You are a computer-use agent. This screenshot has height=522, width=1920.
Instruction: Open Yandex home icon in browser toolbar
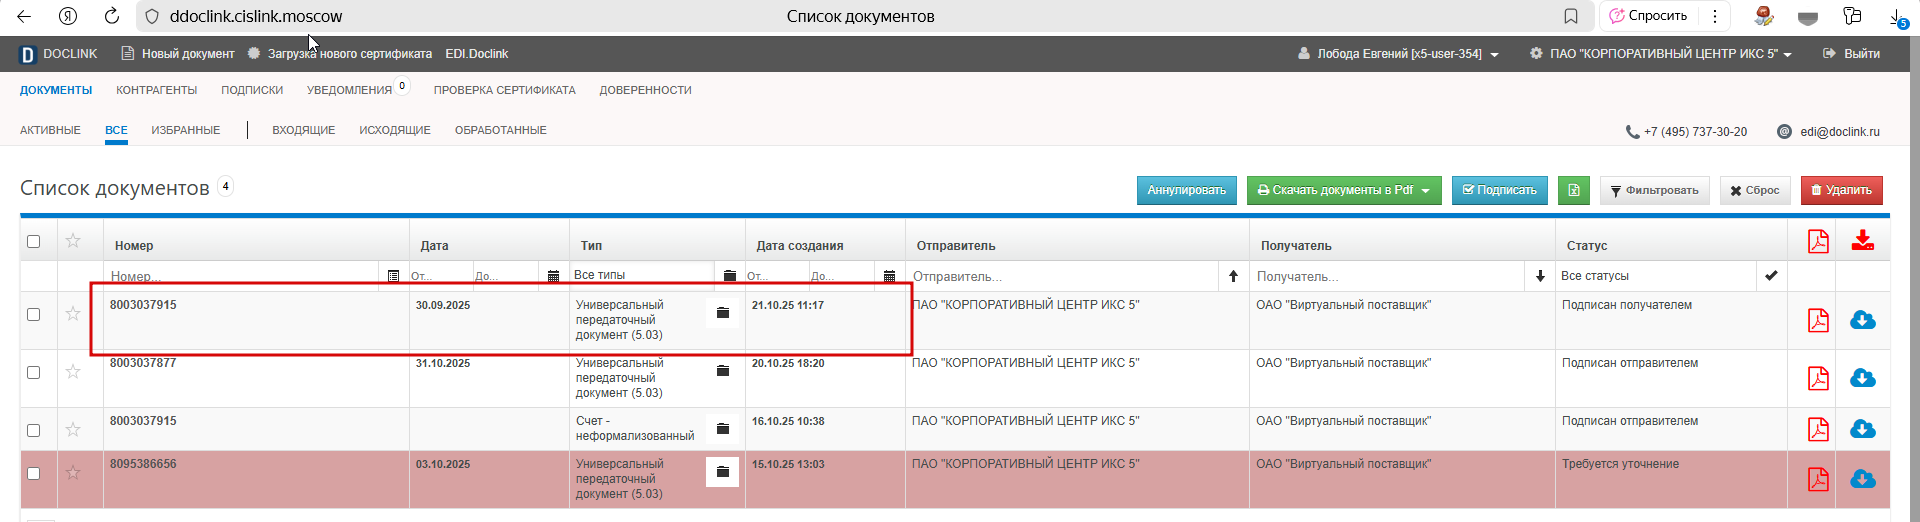(68, 16)
